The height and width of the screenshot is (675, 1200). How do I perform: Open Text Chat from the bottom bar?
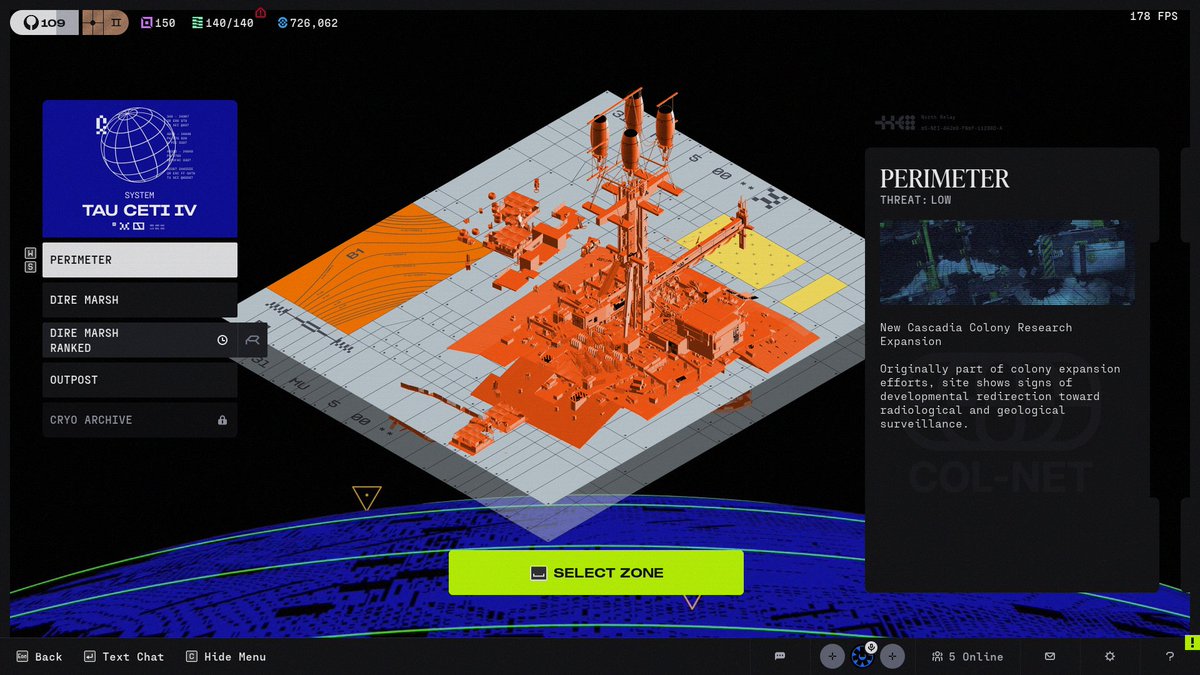(x=123, y=657)
